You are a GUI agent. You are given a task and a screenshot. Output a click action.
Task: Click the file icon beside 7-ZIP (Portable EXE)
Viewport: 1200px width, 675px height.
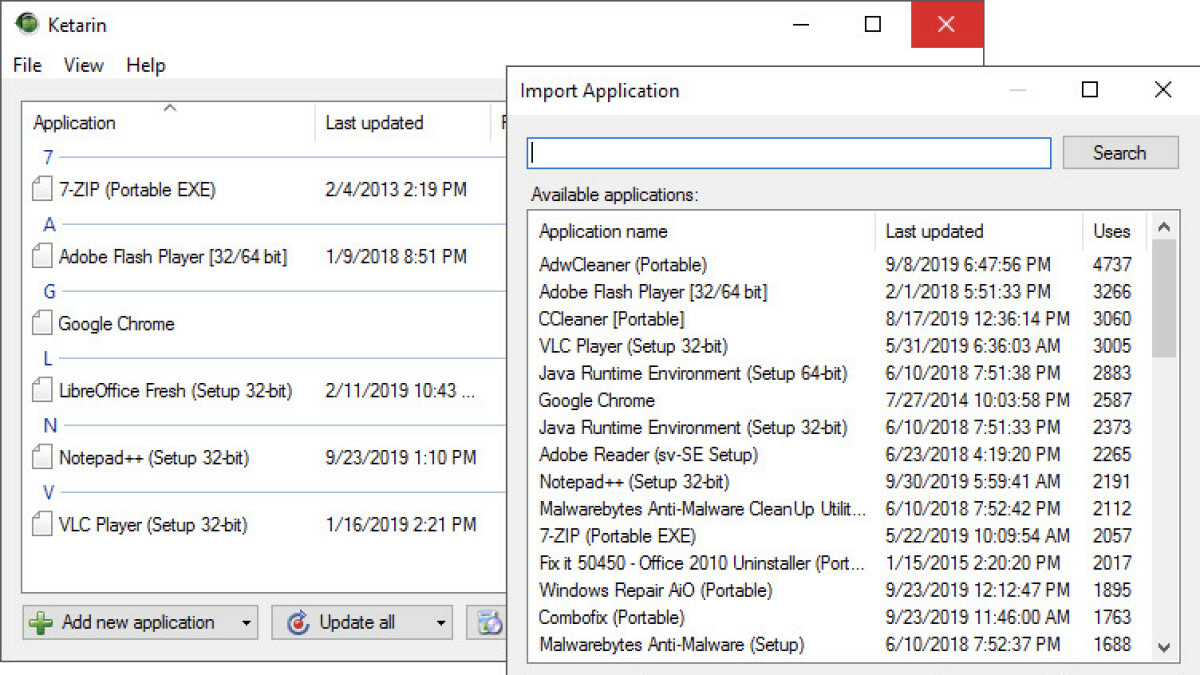[x=41, y=189]
